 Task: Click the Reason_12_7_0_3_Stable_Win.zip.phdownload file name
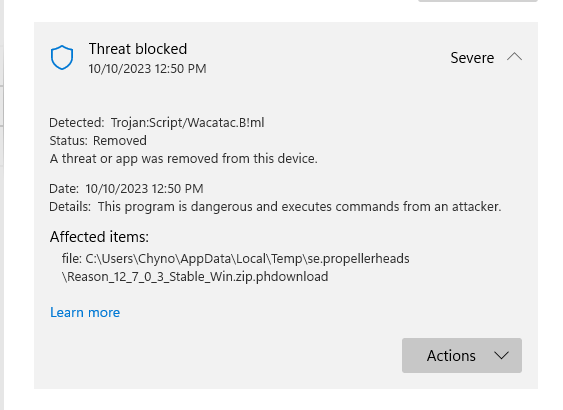tap(195, 277)
